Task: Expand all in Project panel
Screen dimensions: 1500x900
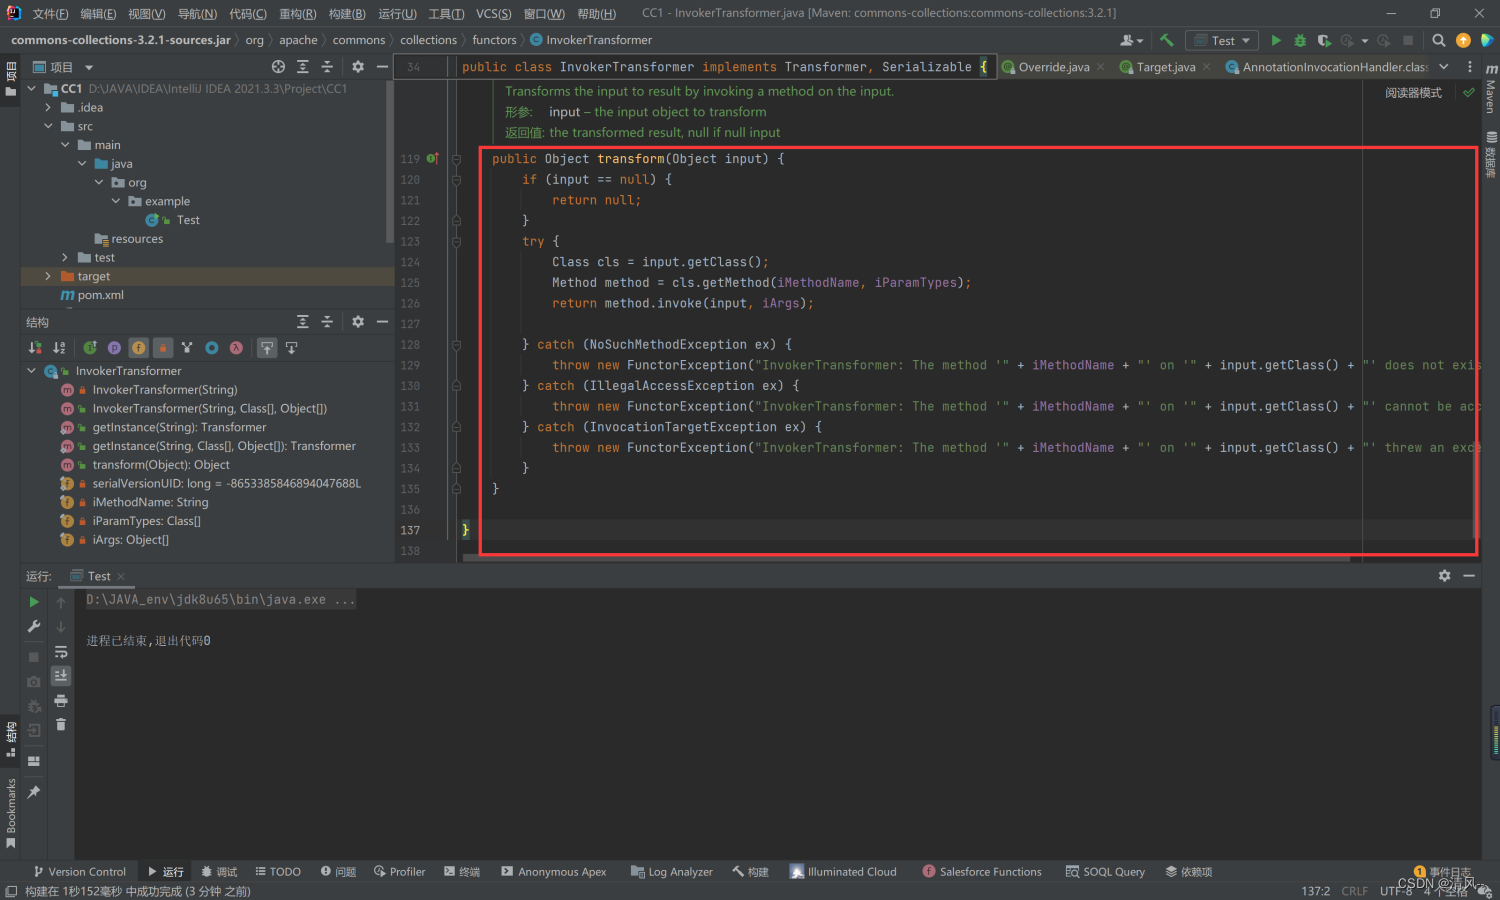Action: (x=303, y=67)
